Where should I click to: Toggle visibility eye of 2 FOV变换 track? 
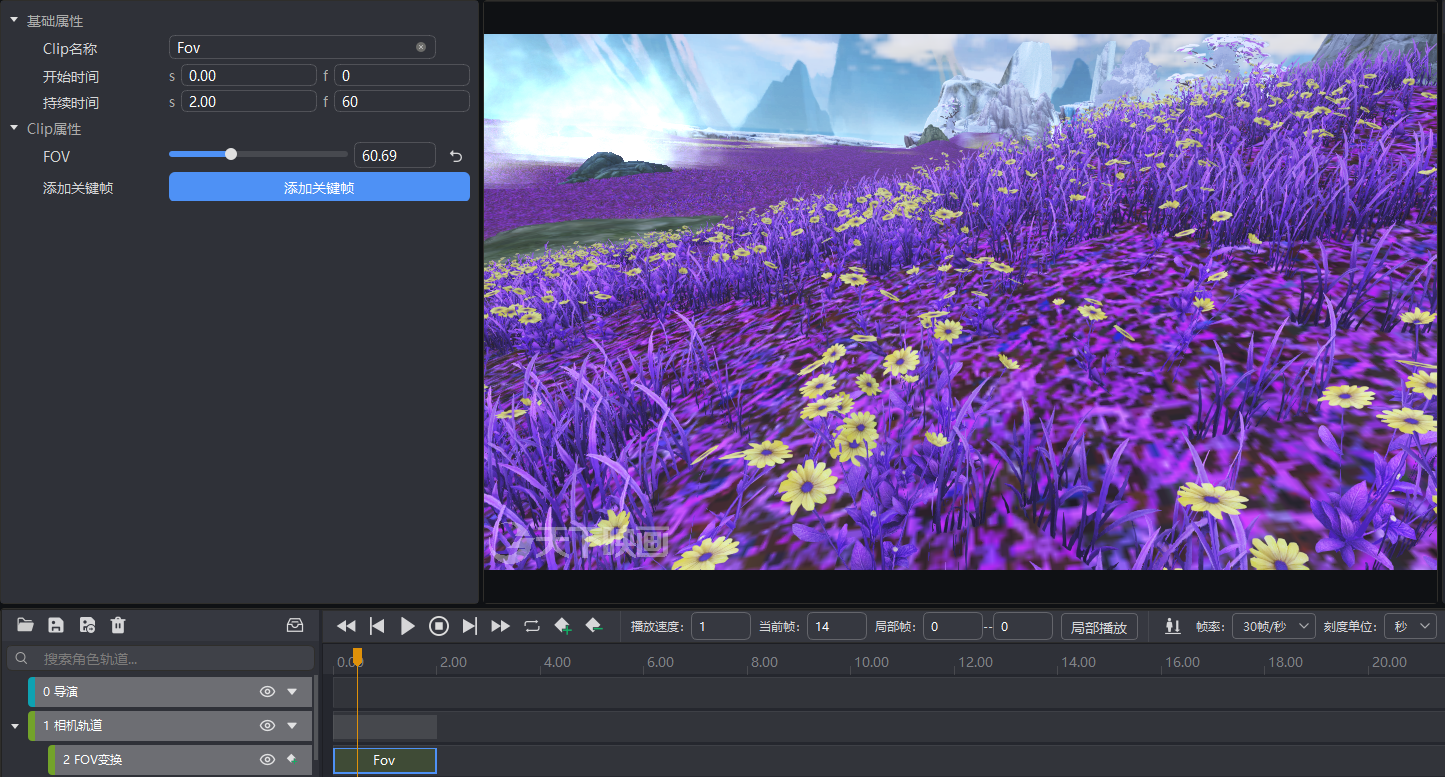[x=267, y=759]
